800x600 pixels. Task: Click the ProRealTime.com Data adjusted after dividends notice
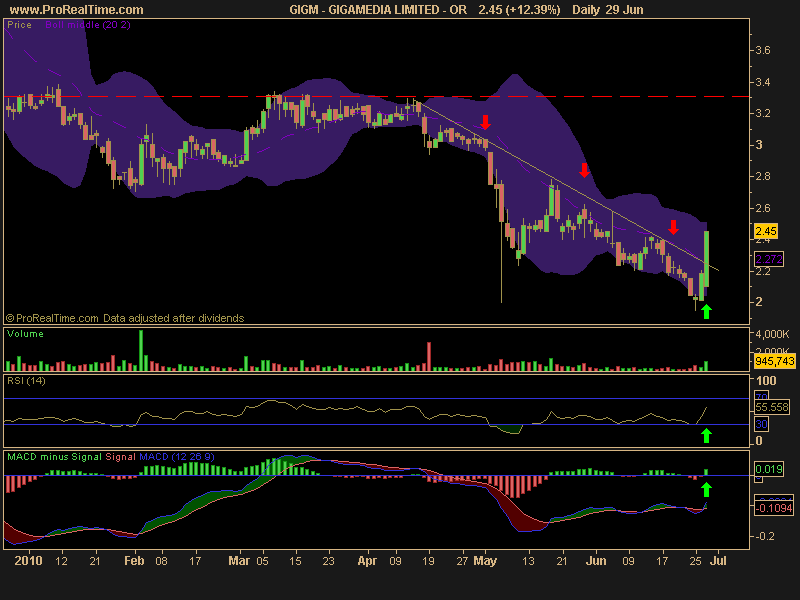coord(125,318)
